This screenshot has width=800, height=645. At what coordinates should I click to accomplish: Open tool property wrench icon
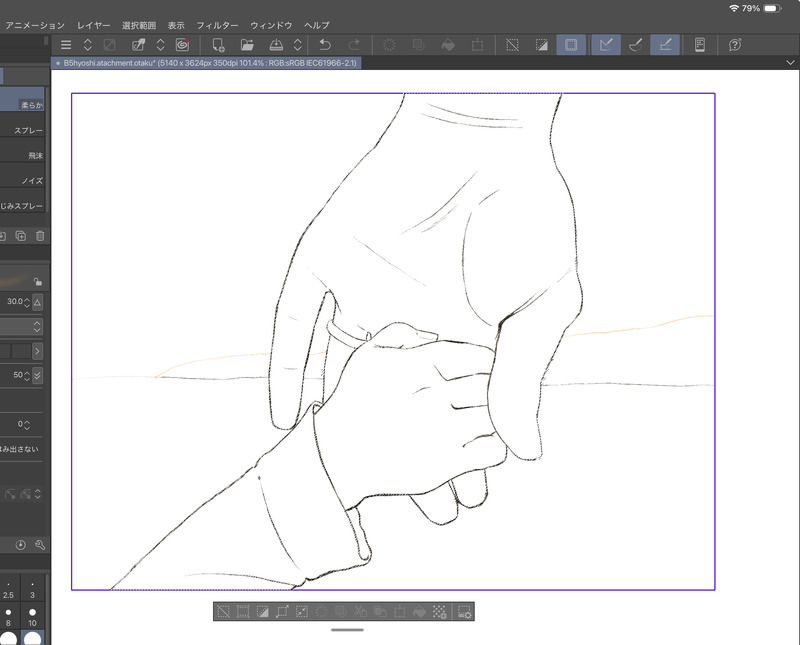[40, 545]
